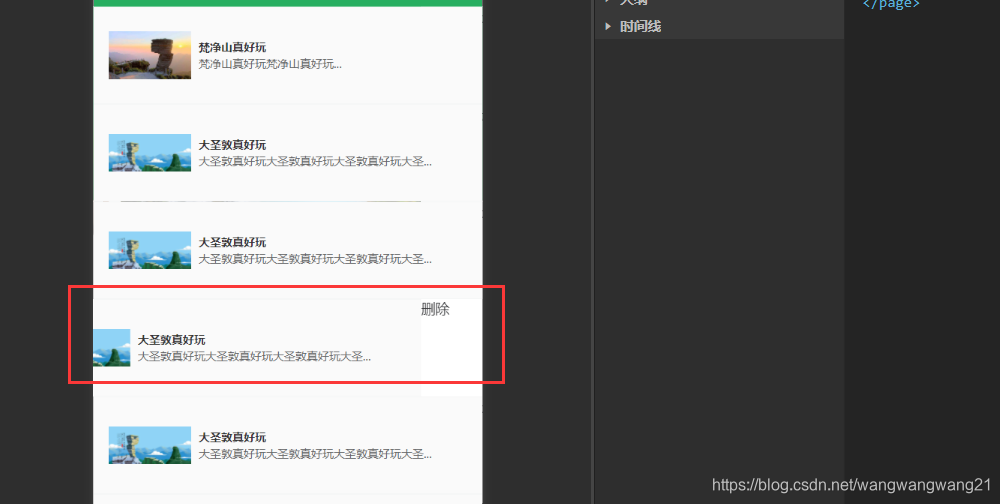Select the 梵净山真好玩 bold title

[232, 47]
